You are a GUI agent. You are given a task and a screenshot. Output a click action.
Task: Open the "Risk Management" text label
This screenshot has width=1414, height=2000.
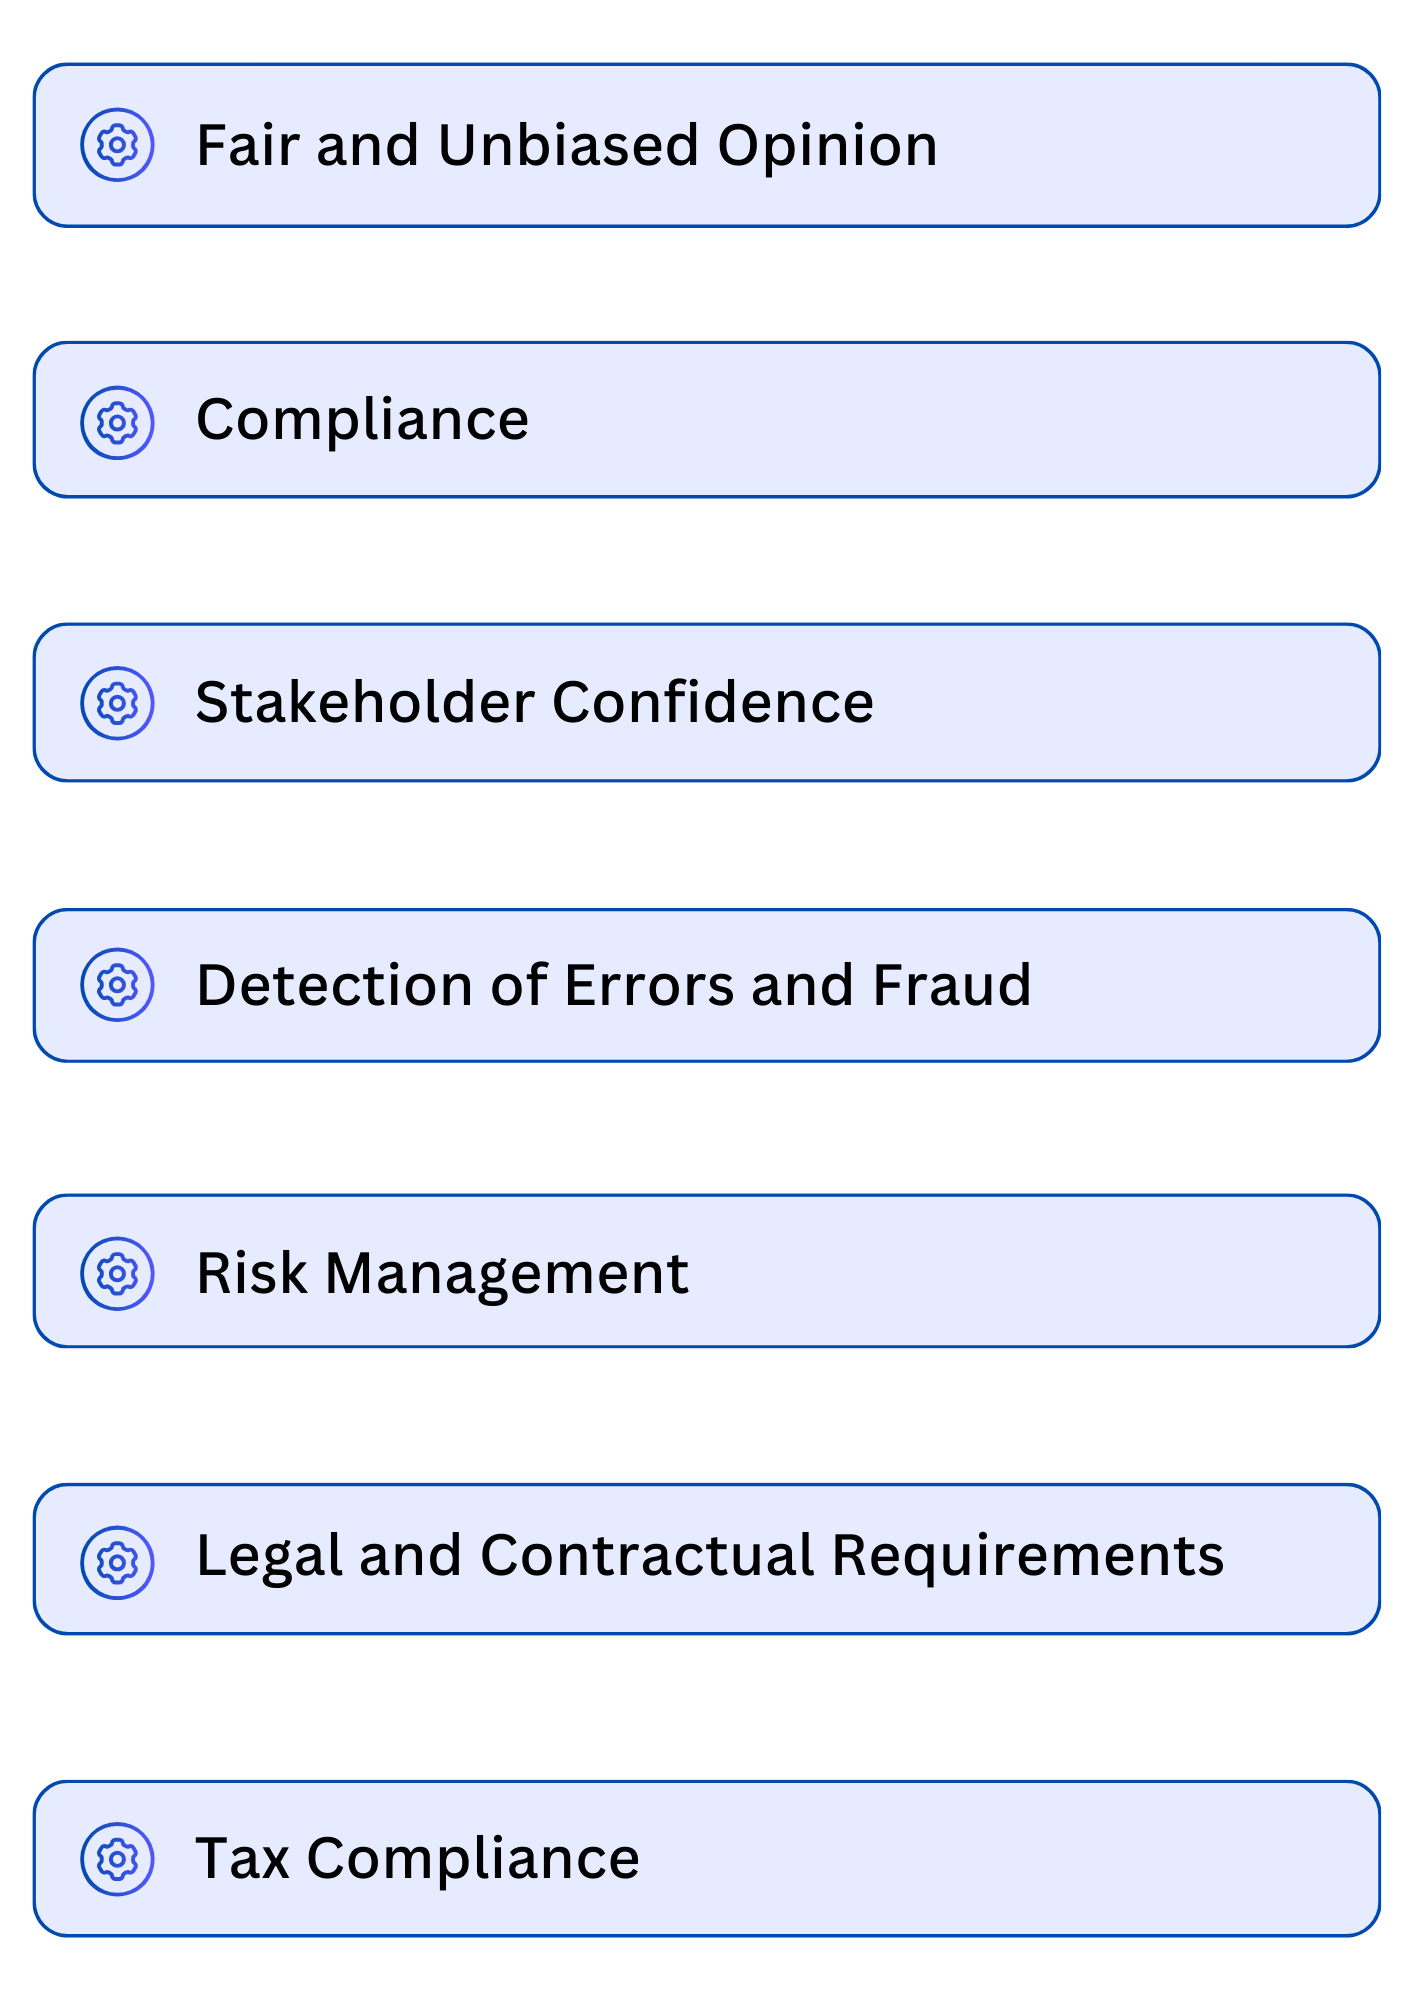click(x=442, y=1273)
